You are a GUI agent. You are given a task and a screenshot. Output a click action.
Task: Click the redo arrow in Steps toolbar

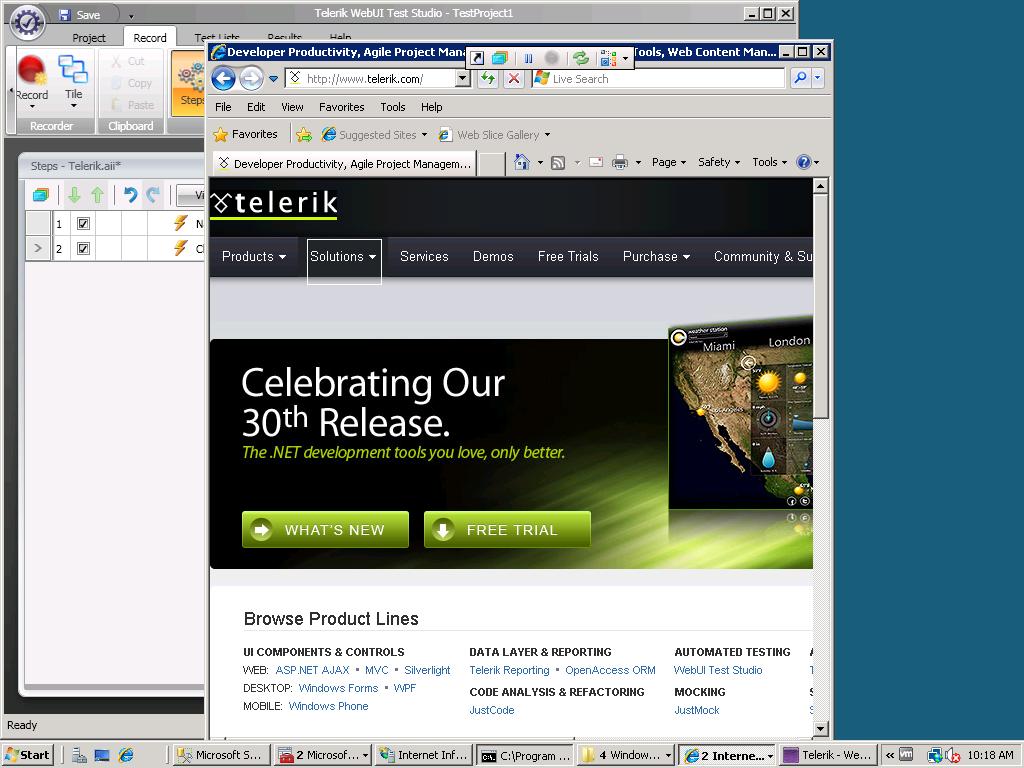(153, 195)
